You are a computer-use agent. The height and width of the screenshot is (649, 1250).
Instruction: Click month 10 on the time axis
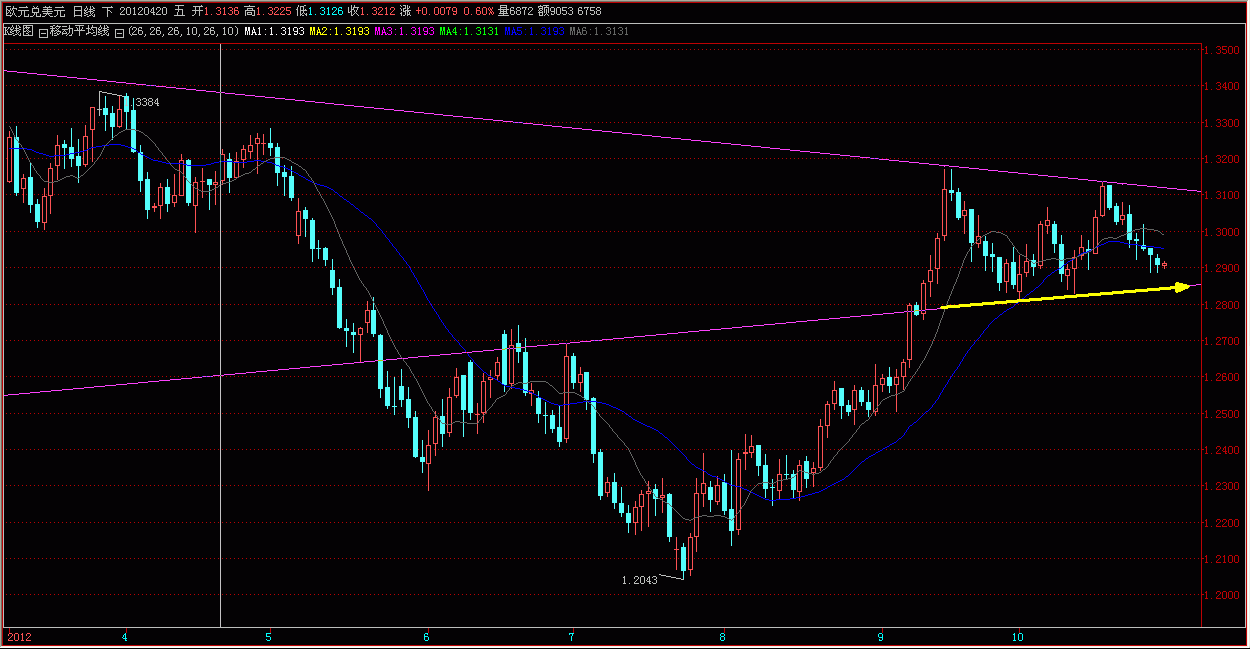point(1017,636)
